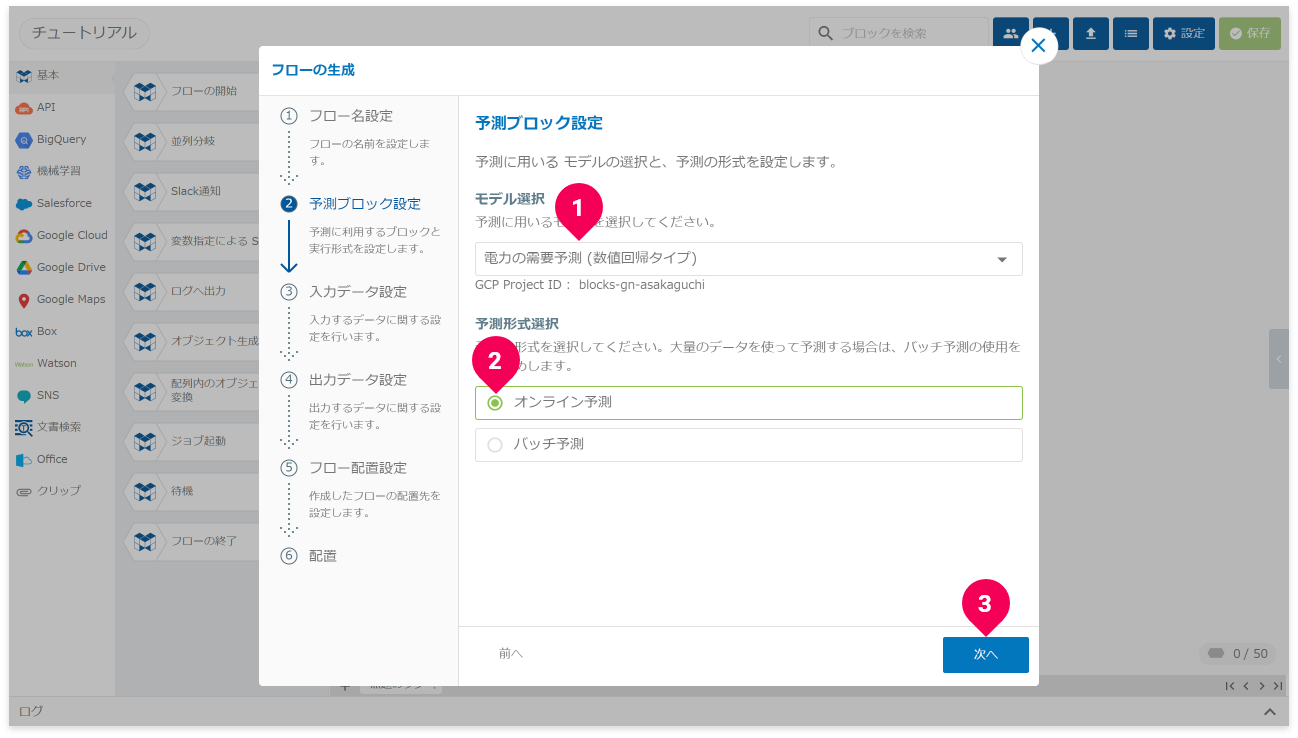The height and width of the screenshot is (738, 1298).
Task: Select the オンライン予測 radio button
Action: (495, 403)
